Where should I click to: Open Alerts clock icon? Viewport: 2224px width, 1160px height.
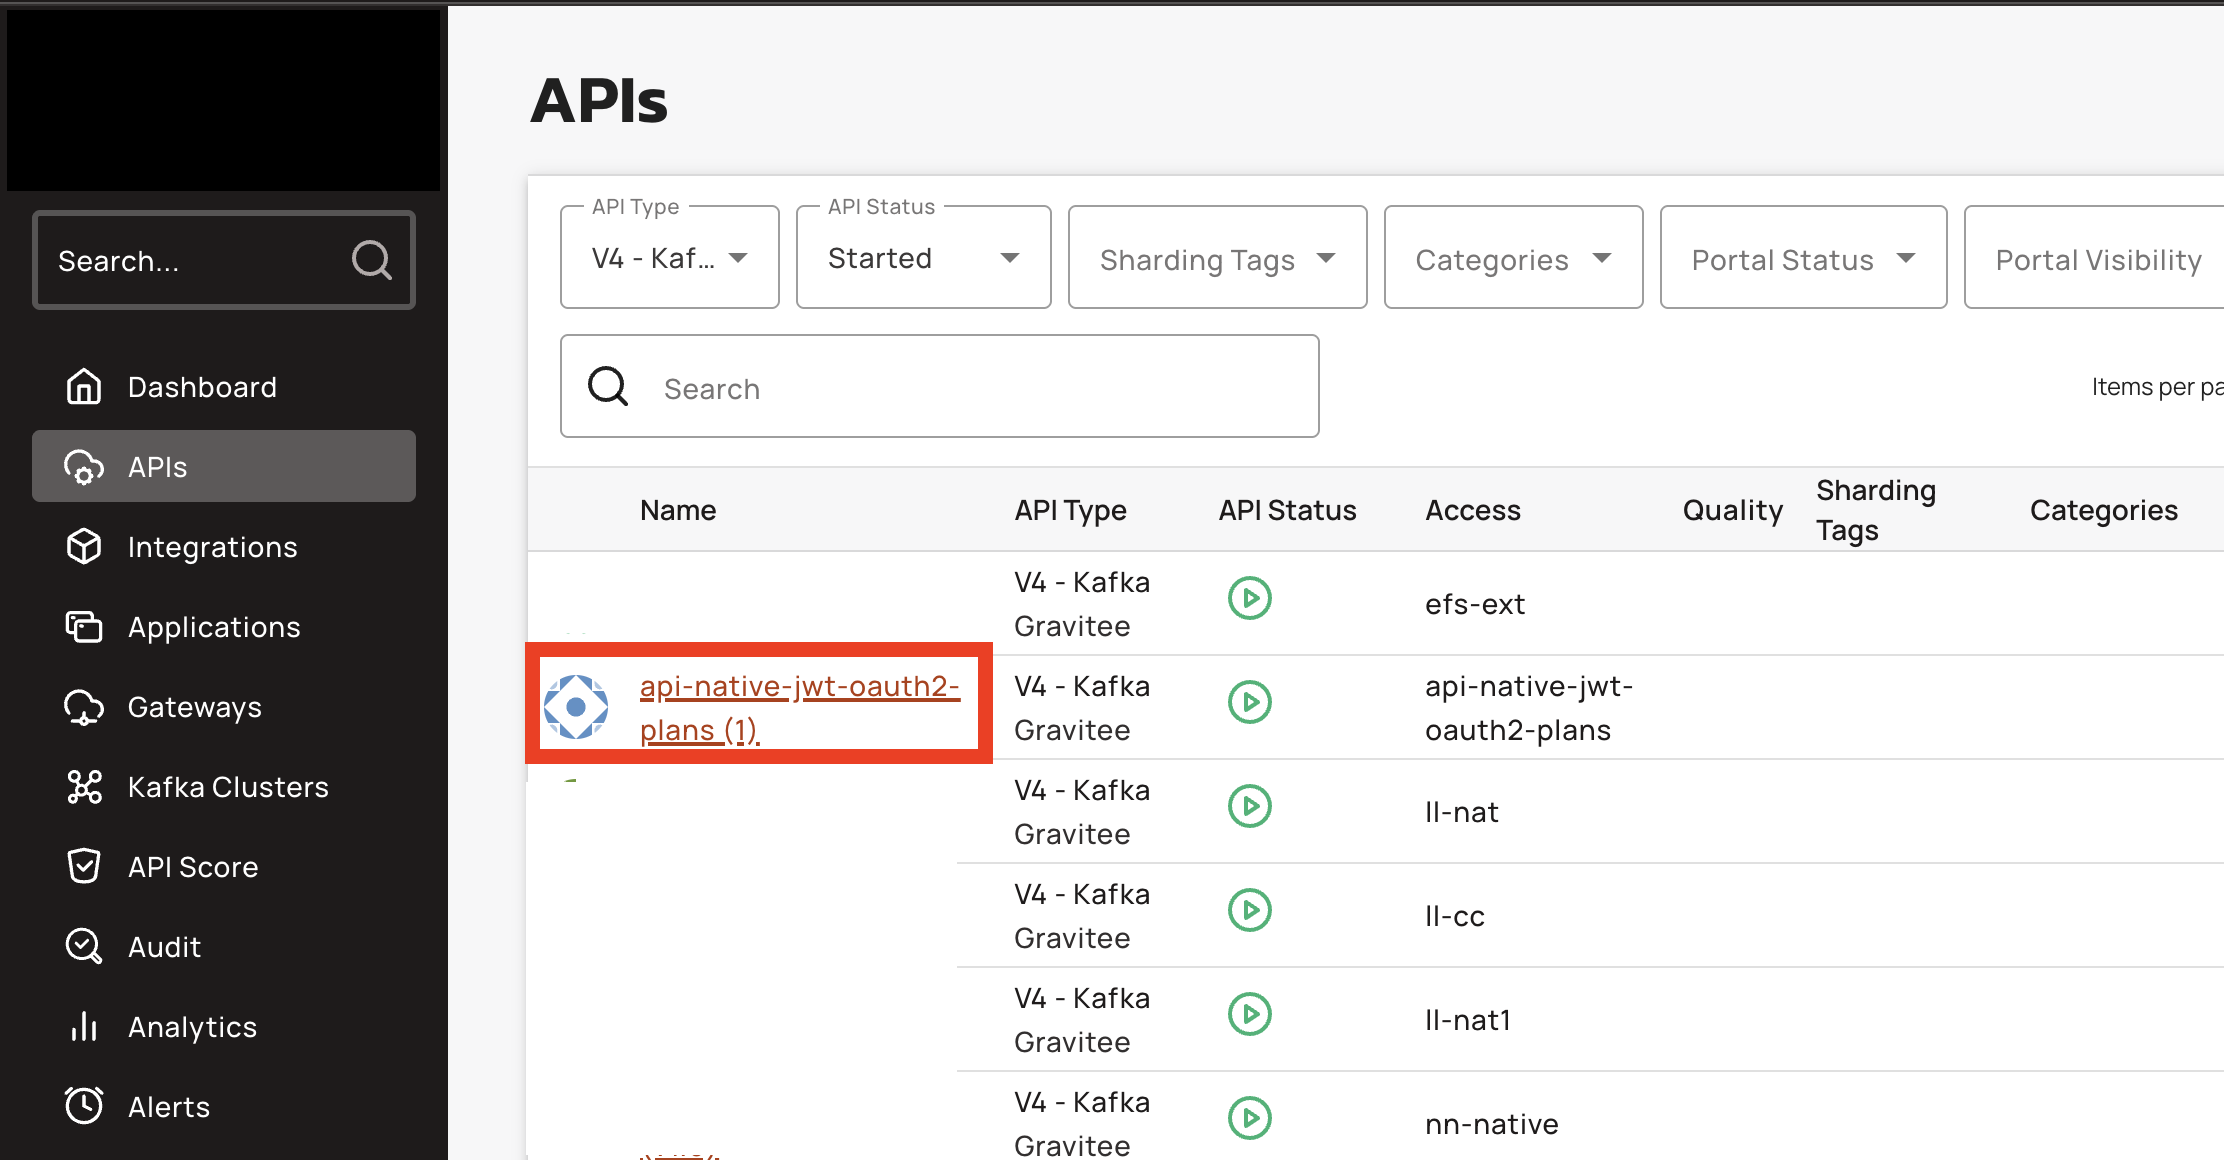(84, 1106)
